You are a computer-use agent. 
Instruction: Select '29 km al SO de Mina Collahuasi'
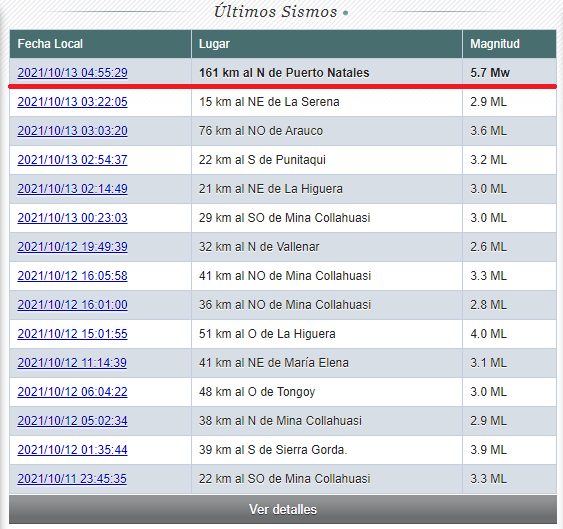285,218
